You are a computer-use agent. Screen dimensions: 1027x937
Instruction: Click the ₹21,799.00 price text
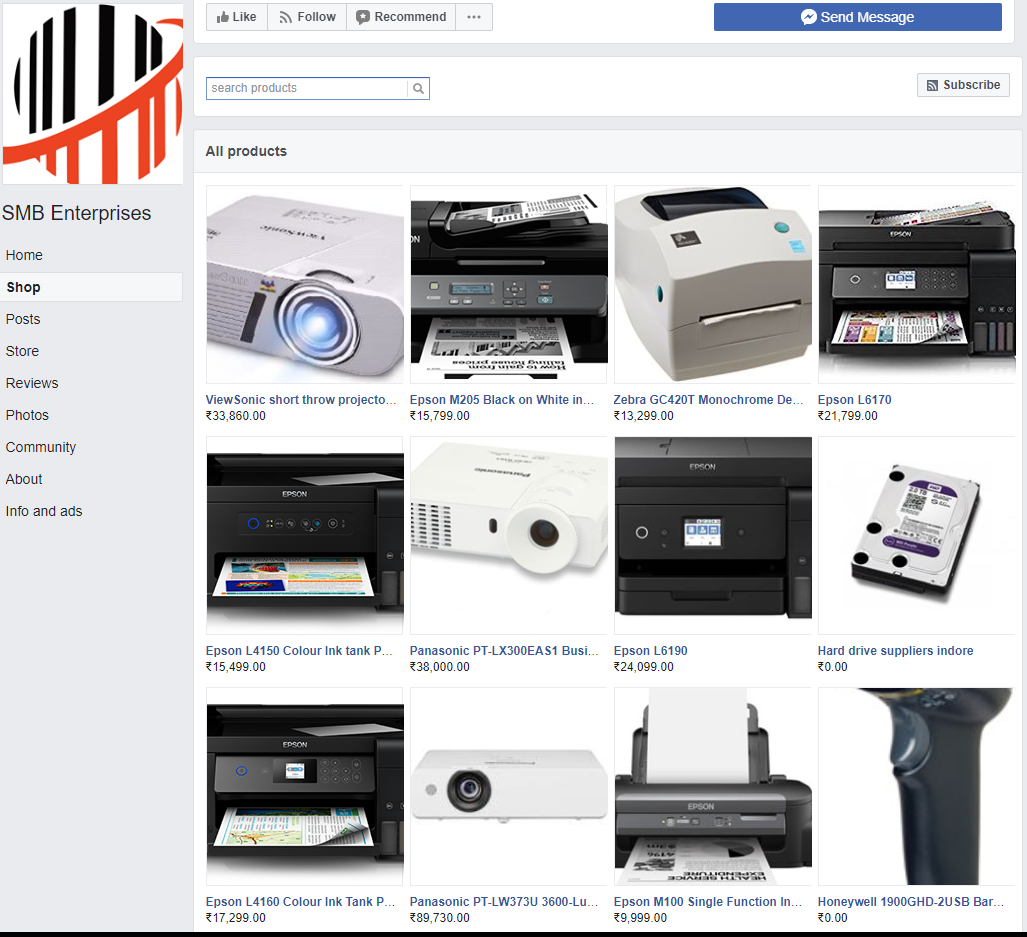coord(848,416)
